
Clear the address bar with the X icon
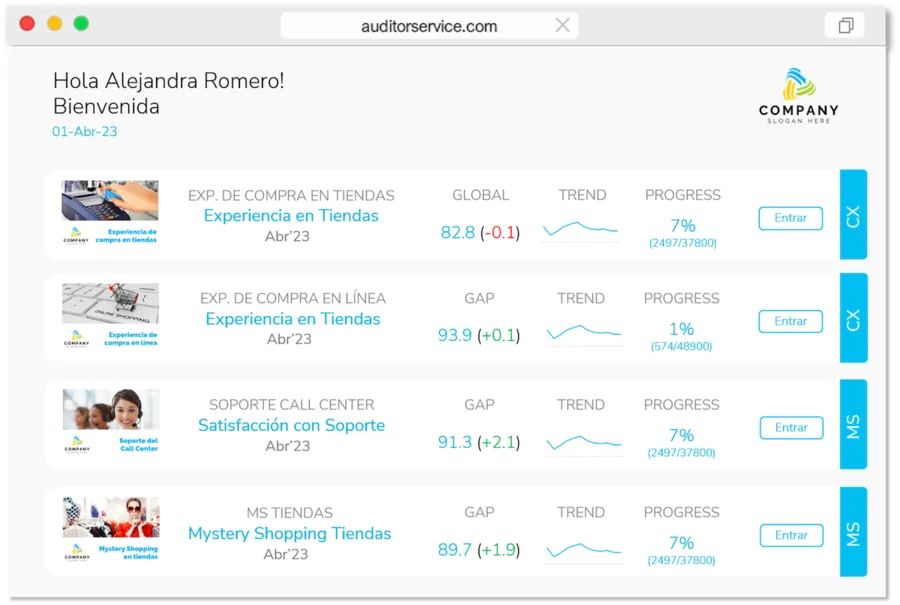pos(562,25)
